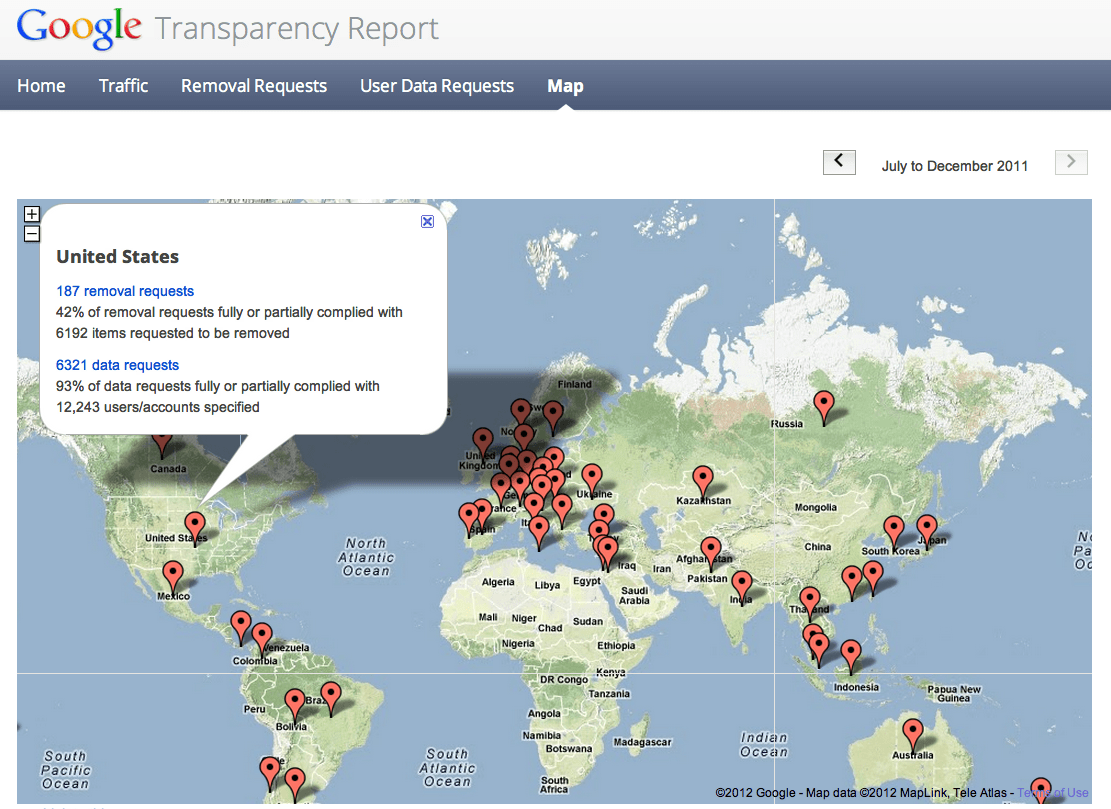The height and width of the screenshot is (809, 1111).
Task: Open the 187 removal requests link
Action: [x=125, y=291]
